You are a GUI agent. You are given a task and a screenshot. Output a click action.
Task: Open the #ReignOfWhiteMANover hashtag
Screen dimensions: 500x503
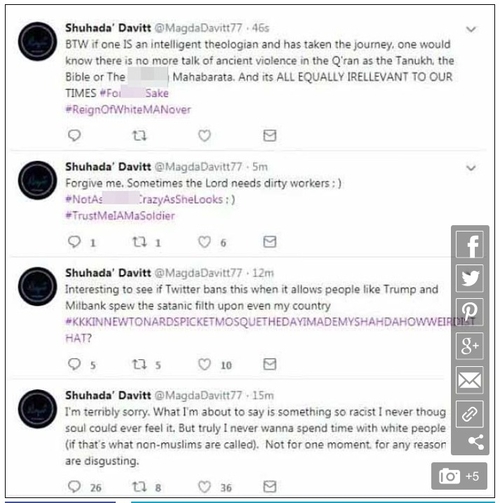[x=128, y=110]
